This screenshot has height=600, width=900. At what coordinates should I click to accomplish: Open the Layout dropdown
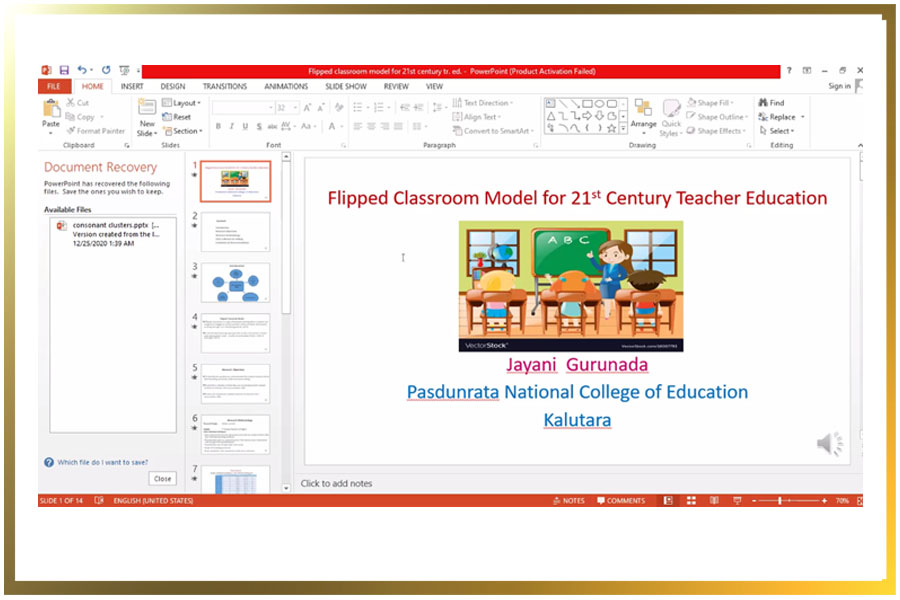(181, 103)
